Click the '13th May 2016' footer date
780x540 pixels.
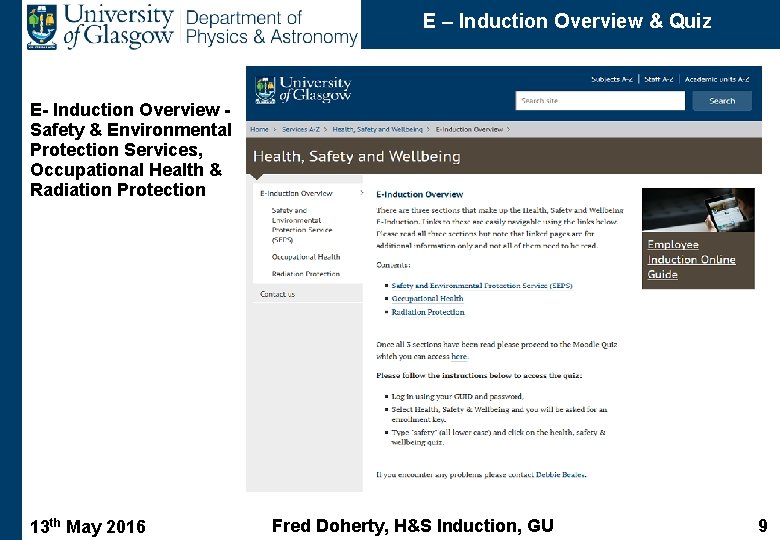[x=88, y=526]
